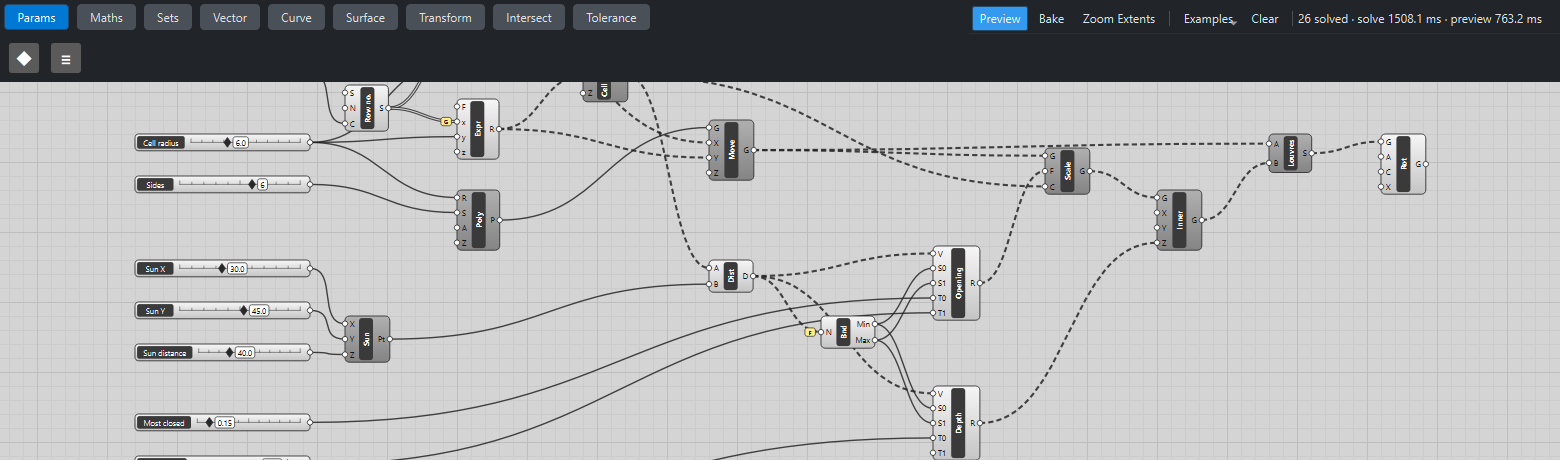Toggle the Preview button off
The height and width of the screenshot is (460, 1560).
[1000, 19]
